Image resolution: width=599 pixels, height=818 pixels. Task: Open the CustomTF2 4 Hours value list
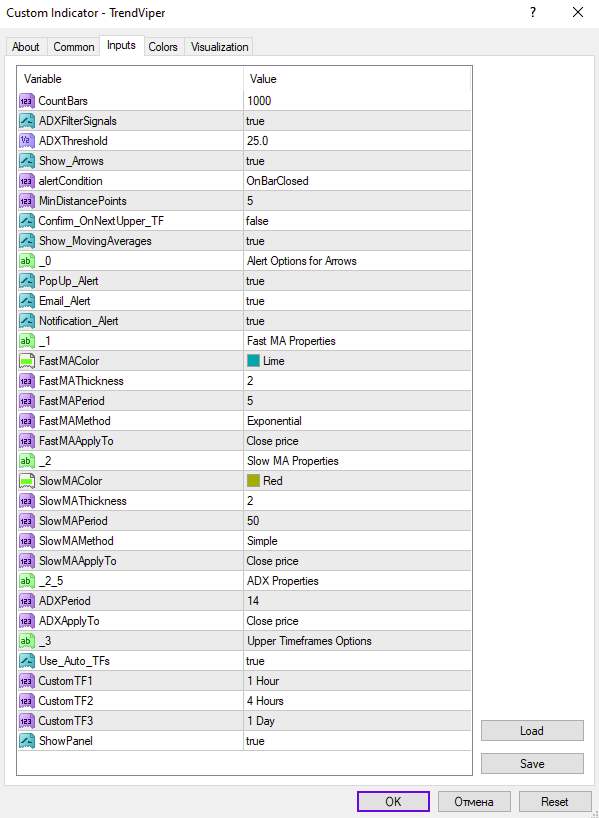(357, 701)
